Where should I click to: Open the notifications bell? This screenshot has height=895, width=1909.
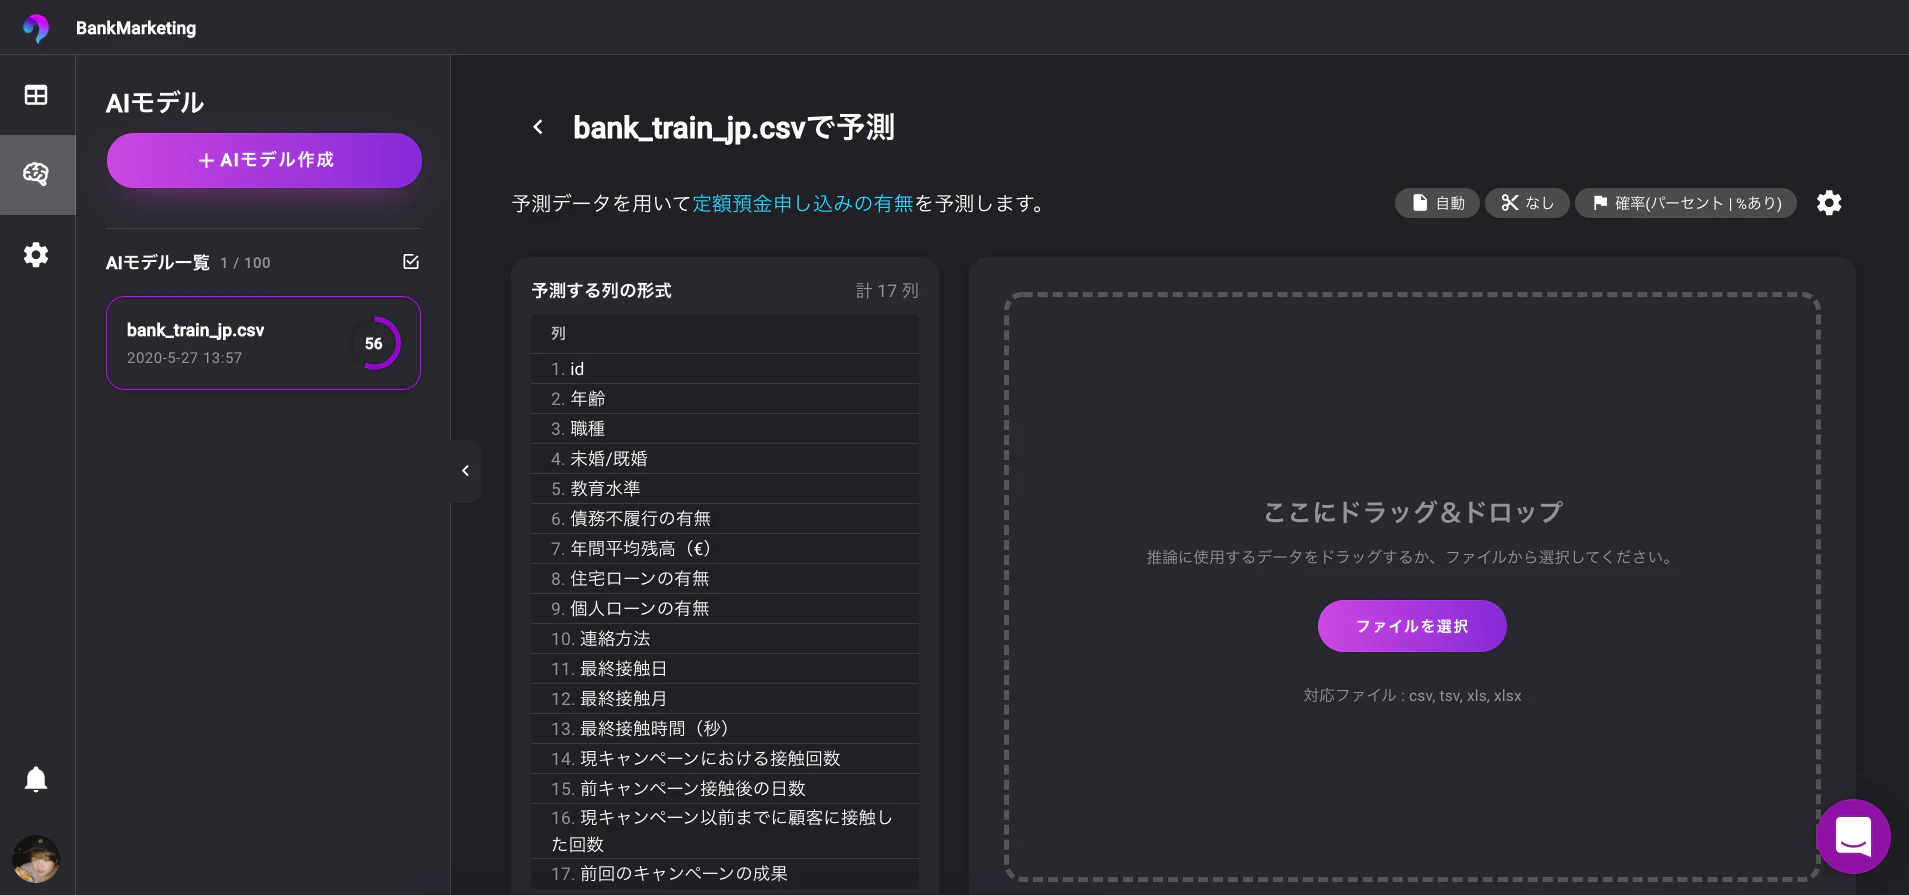(x=36, y=779)
